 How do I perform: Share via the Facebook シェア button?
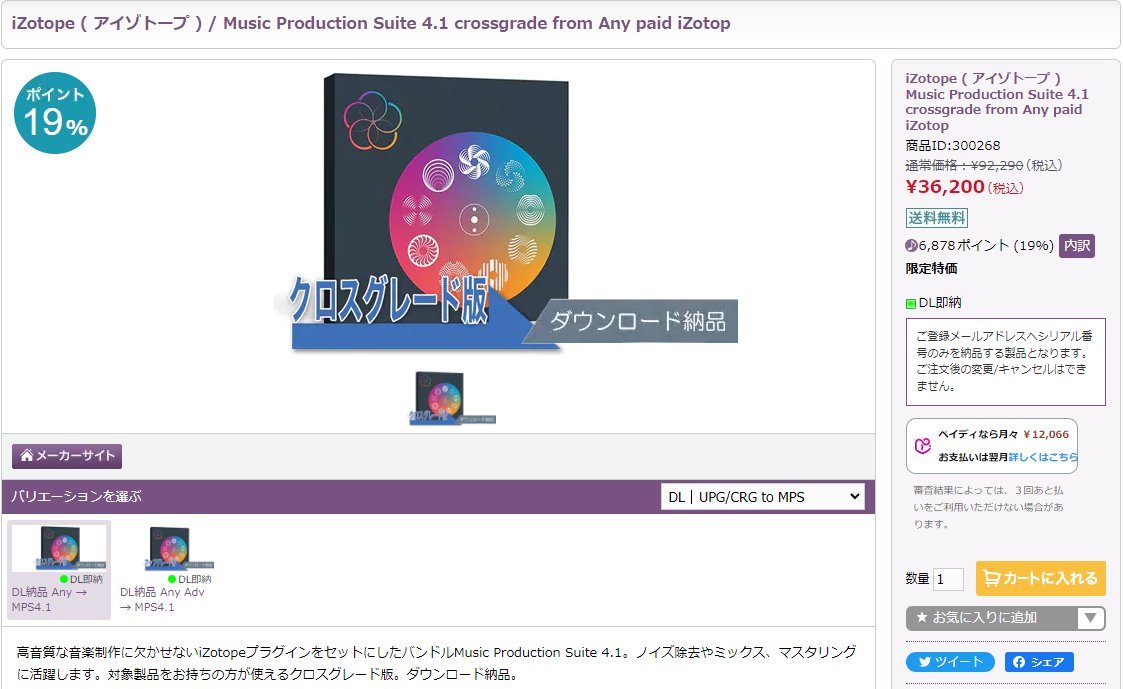pos(1038,662)
